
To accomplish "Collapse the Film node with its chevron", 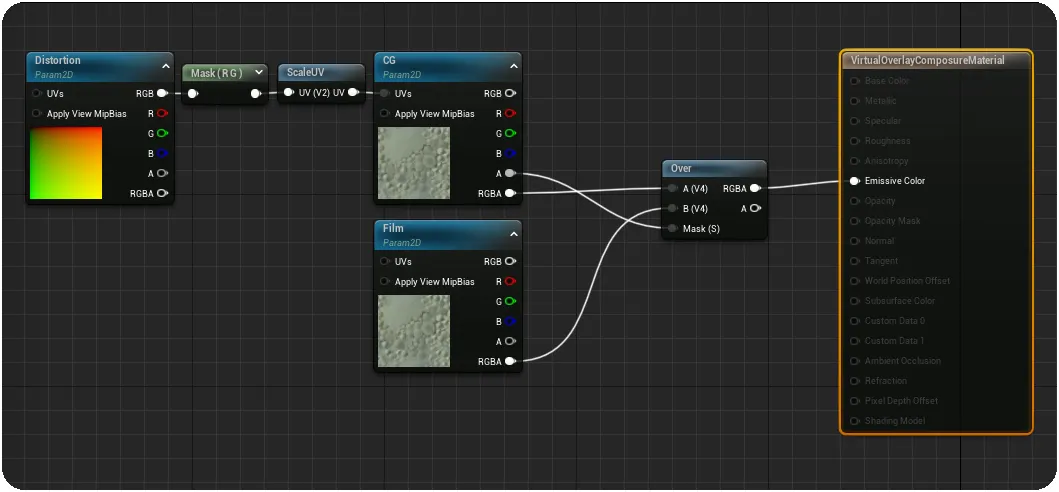I will 513,234.
